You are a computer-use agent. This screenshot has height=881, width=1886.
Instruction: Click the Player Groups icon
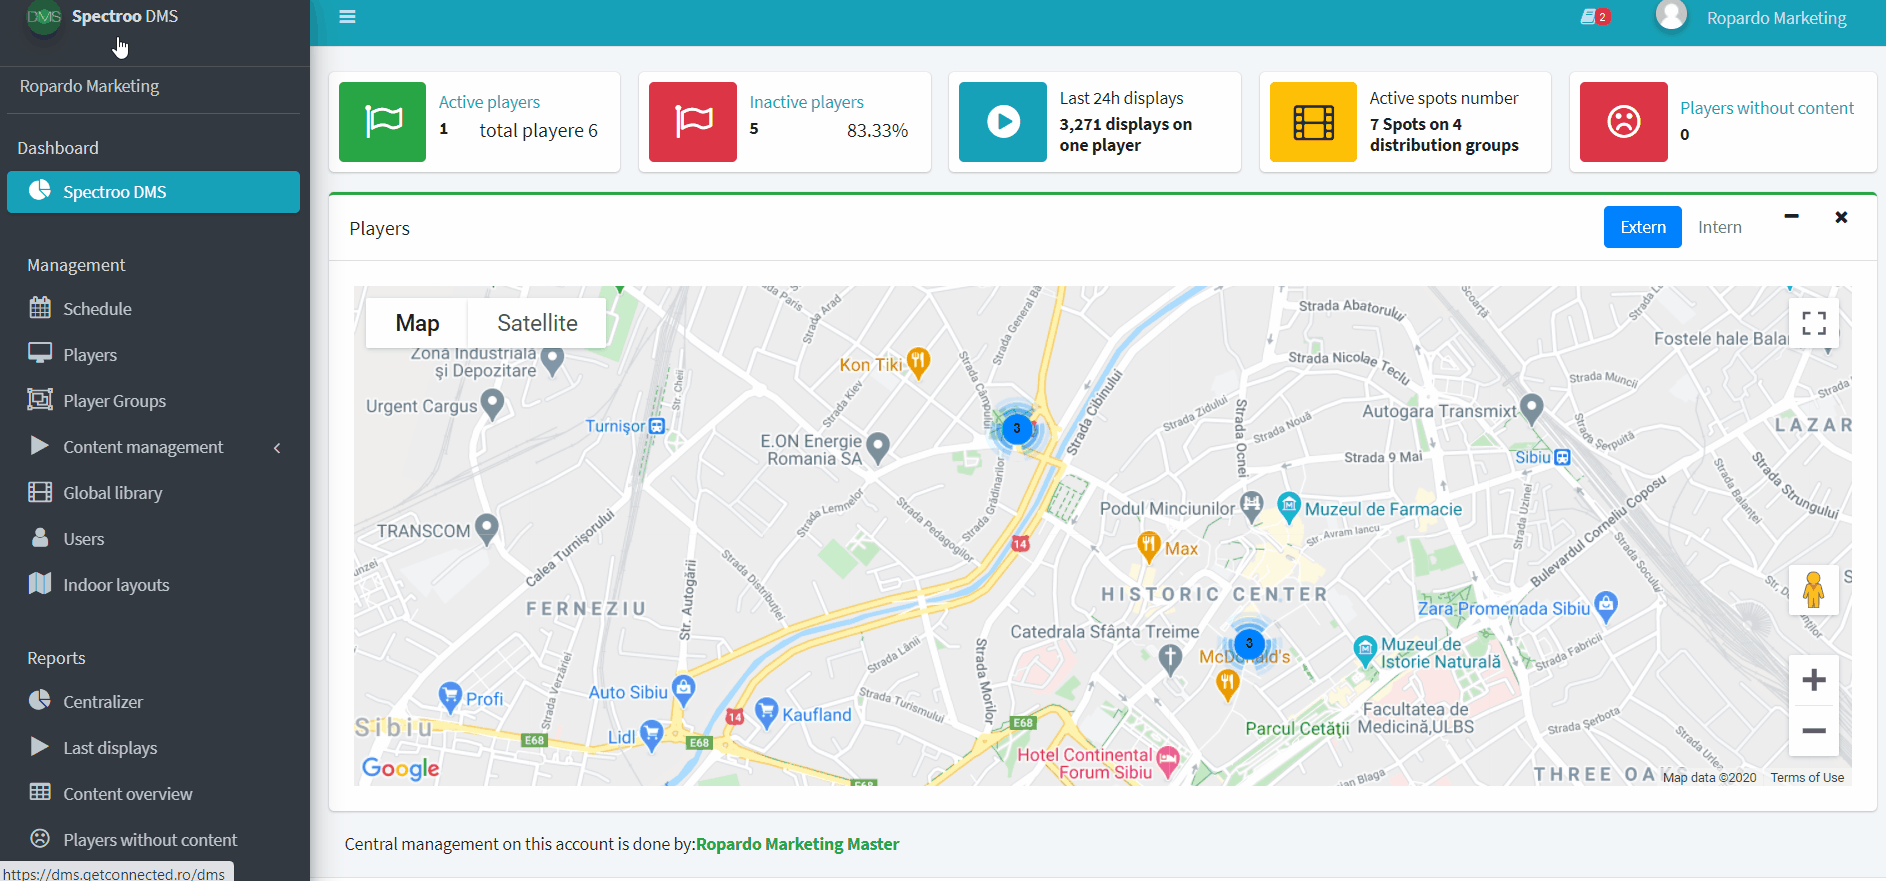(40, 400)
